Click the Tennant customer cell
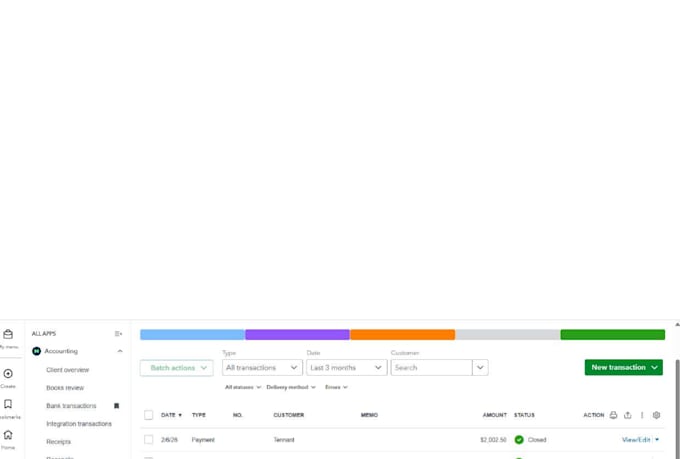The width and height of the screenshot is (680, 459). point(284,440)
